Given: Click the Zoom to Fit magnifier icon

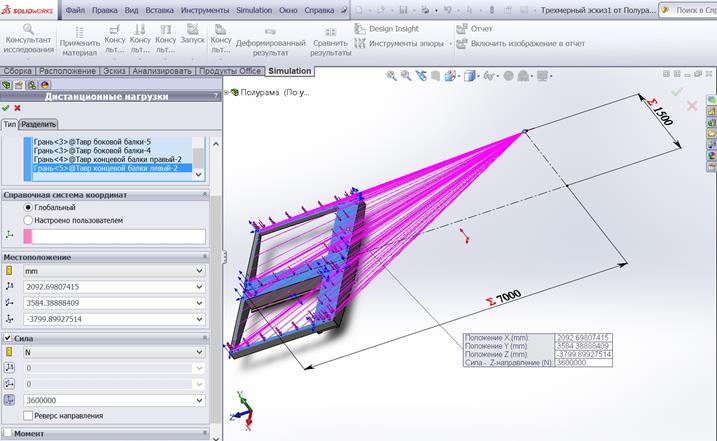Looking at the screenshot, I should coord(393,75).
